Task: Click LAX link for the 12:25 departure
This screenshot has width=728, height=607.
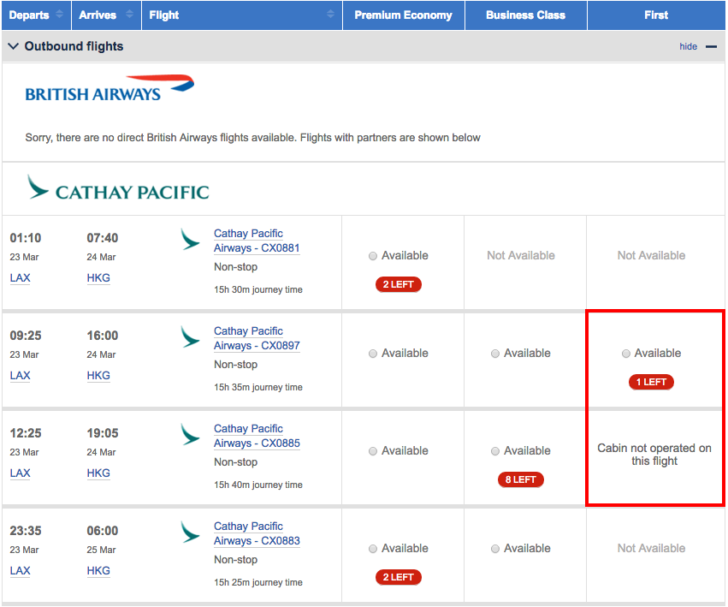Action: tap(20, 473)
